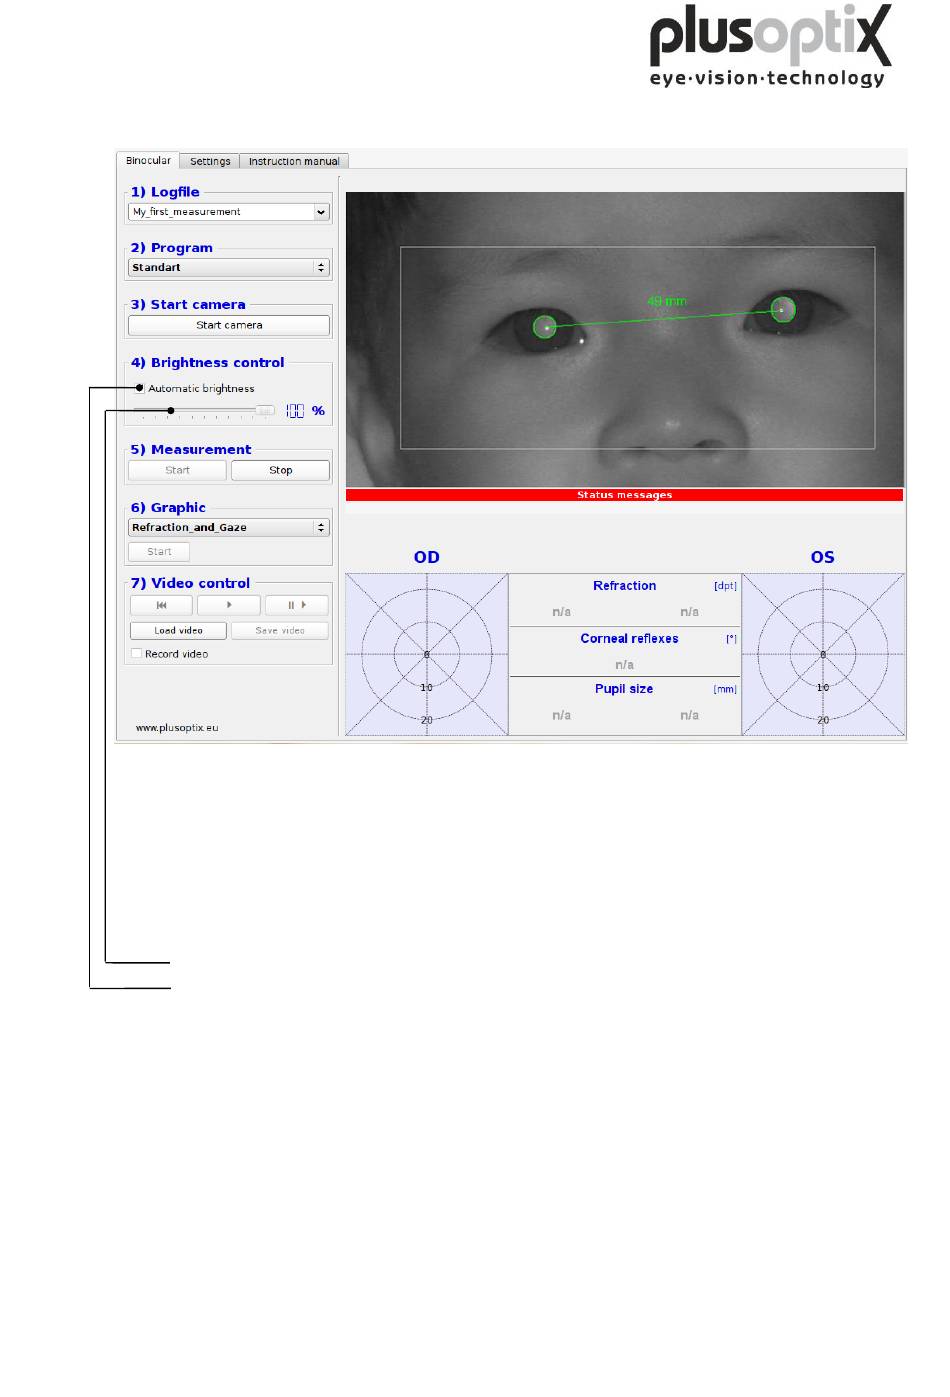Stop the measurement
This screenshot has width=950, height=1397.
pyautogui.click(x=280, y=470)
